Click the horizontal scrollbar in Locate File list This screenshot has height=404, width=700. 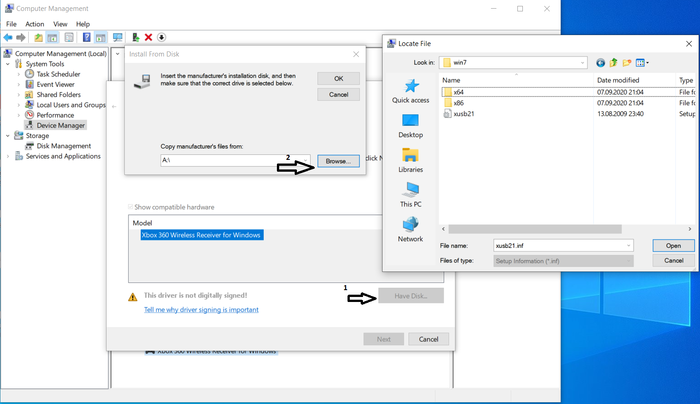click(535, 229)
